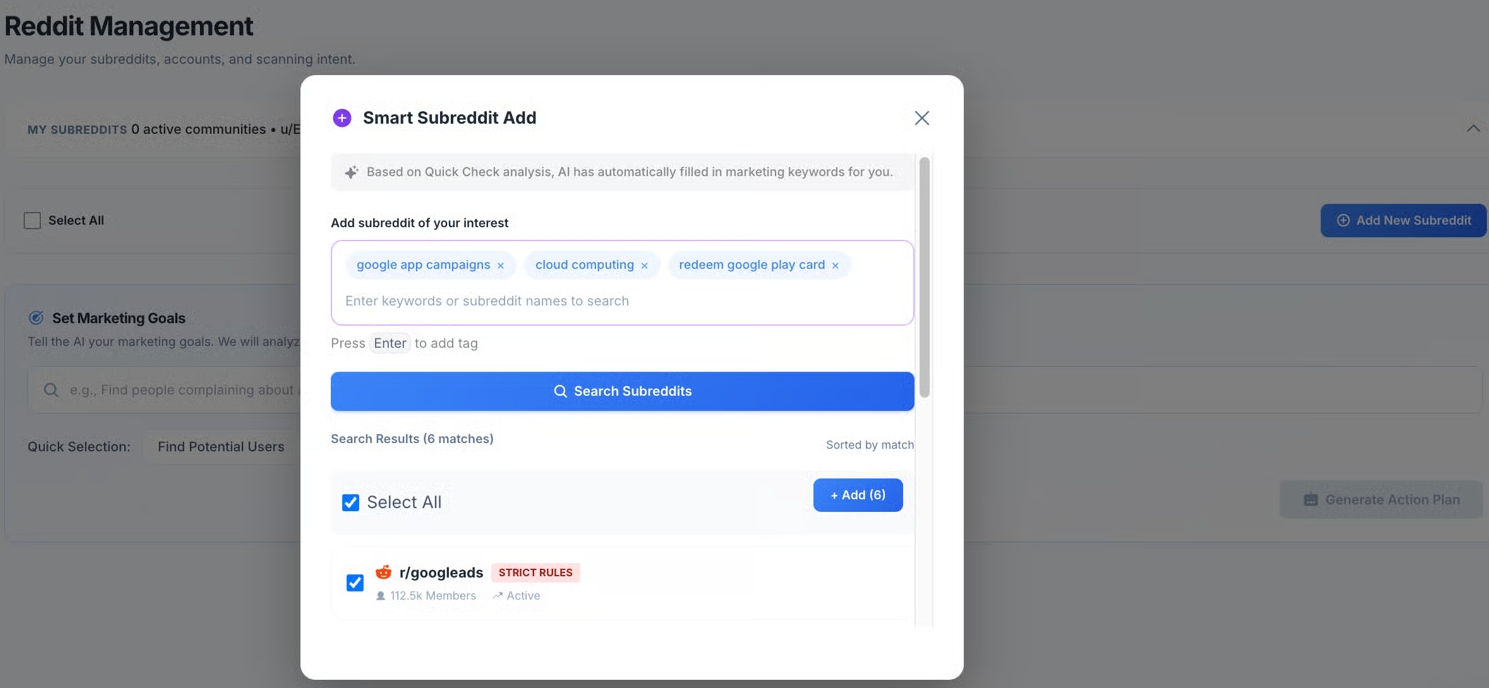Remove the 'cloud computing' tag
This screenshot has height=688, width=1489.
[644, 266]
